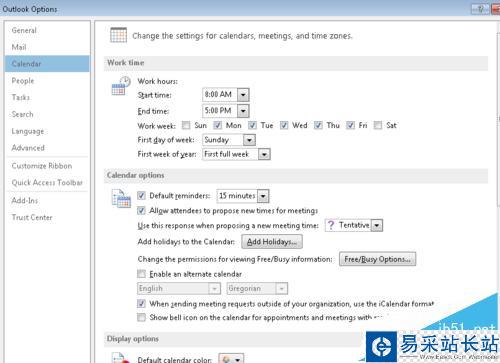Open the Tentative response dropdown
This screenshot has height=363, width=500.
click(377, 226)
